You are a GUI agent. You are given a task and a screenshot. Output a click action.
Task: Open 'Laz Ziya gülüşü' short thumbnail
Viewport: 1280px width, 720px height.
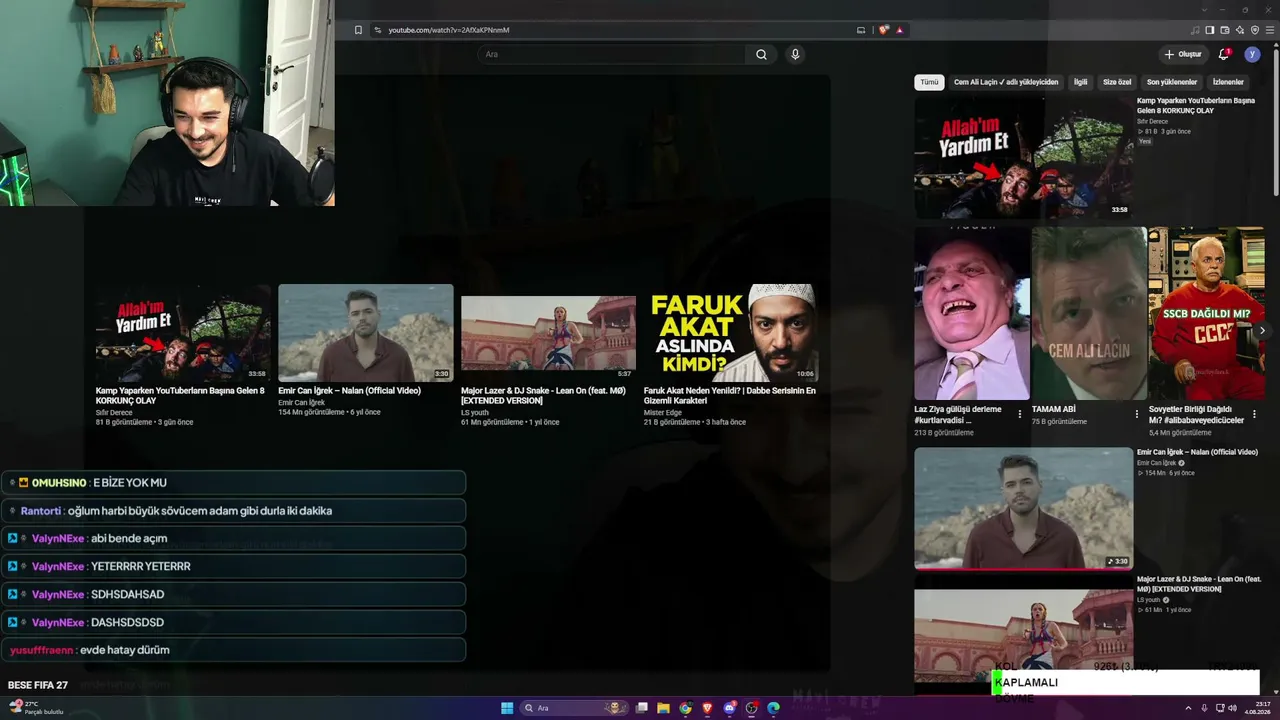pos(972,313)
